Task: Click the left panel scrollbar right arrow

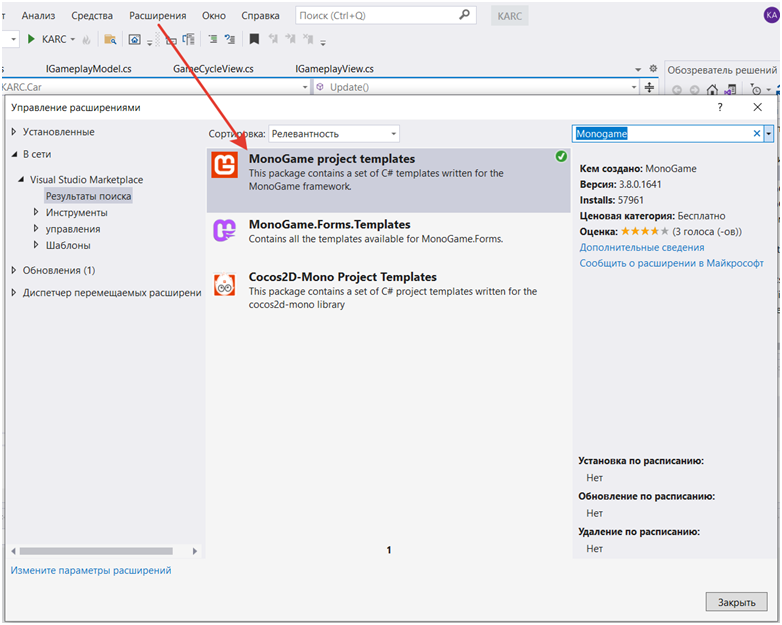Action: [195, 551]
